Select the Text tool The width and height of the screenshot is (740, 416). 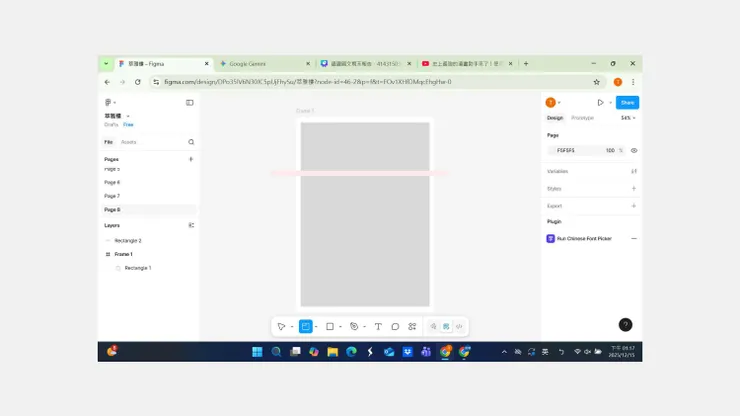coord(378,326)
